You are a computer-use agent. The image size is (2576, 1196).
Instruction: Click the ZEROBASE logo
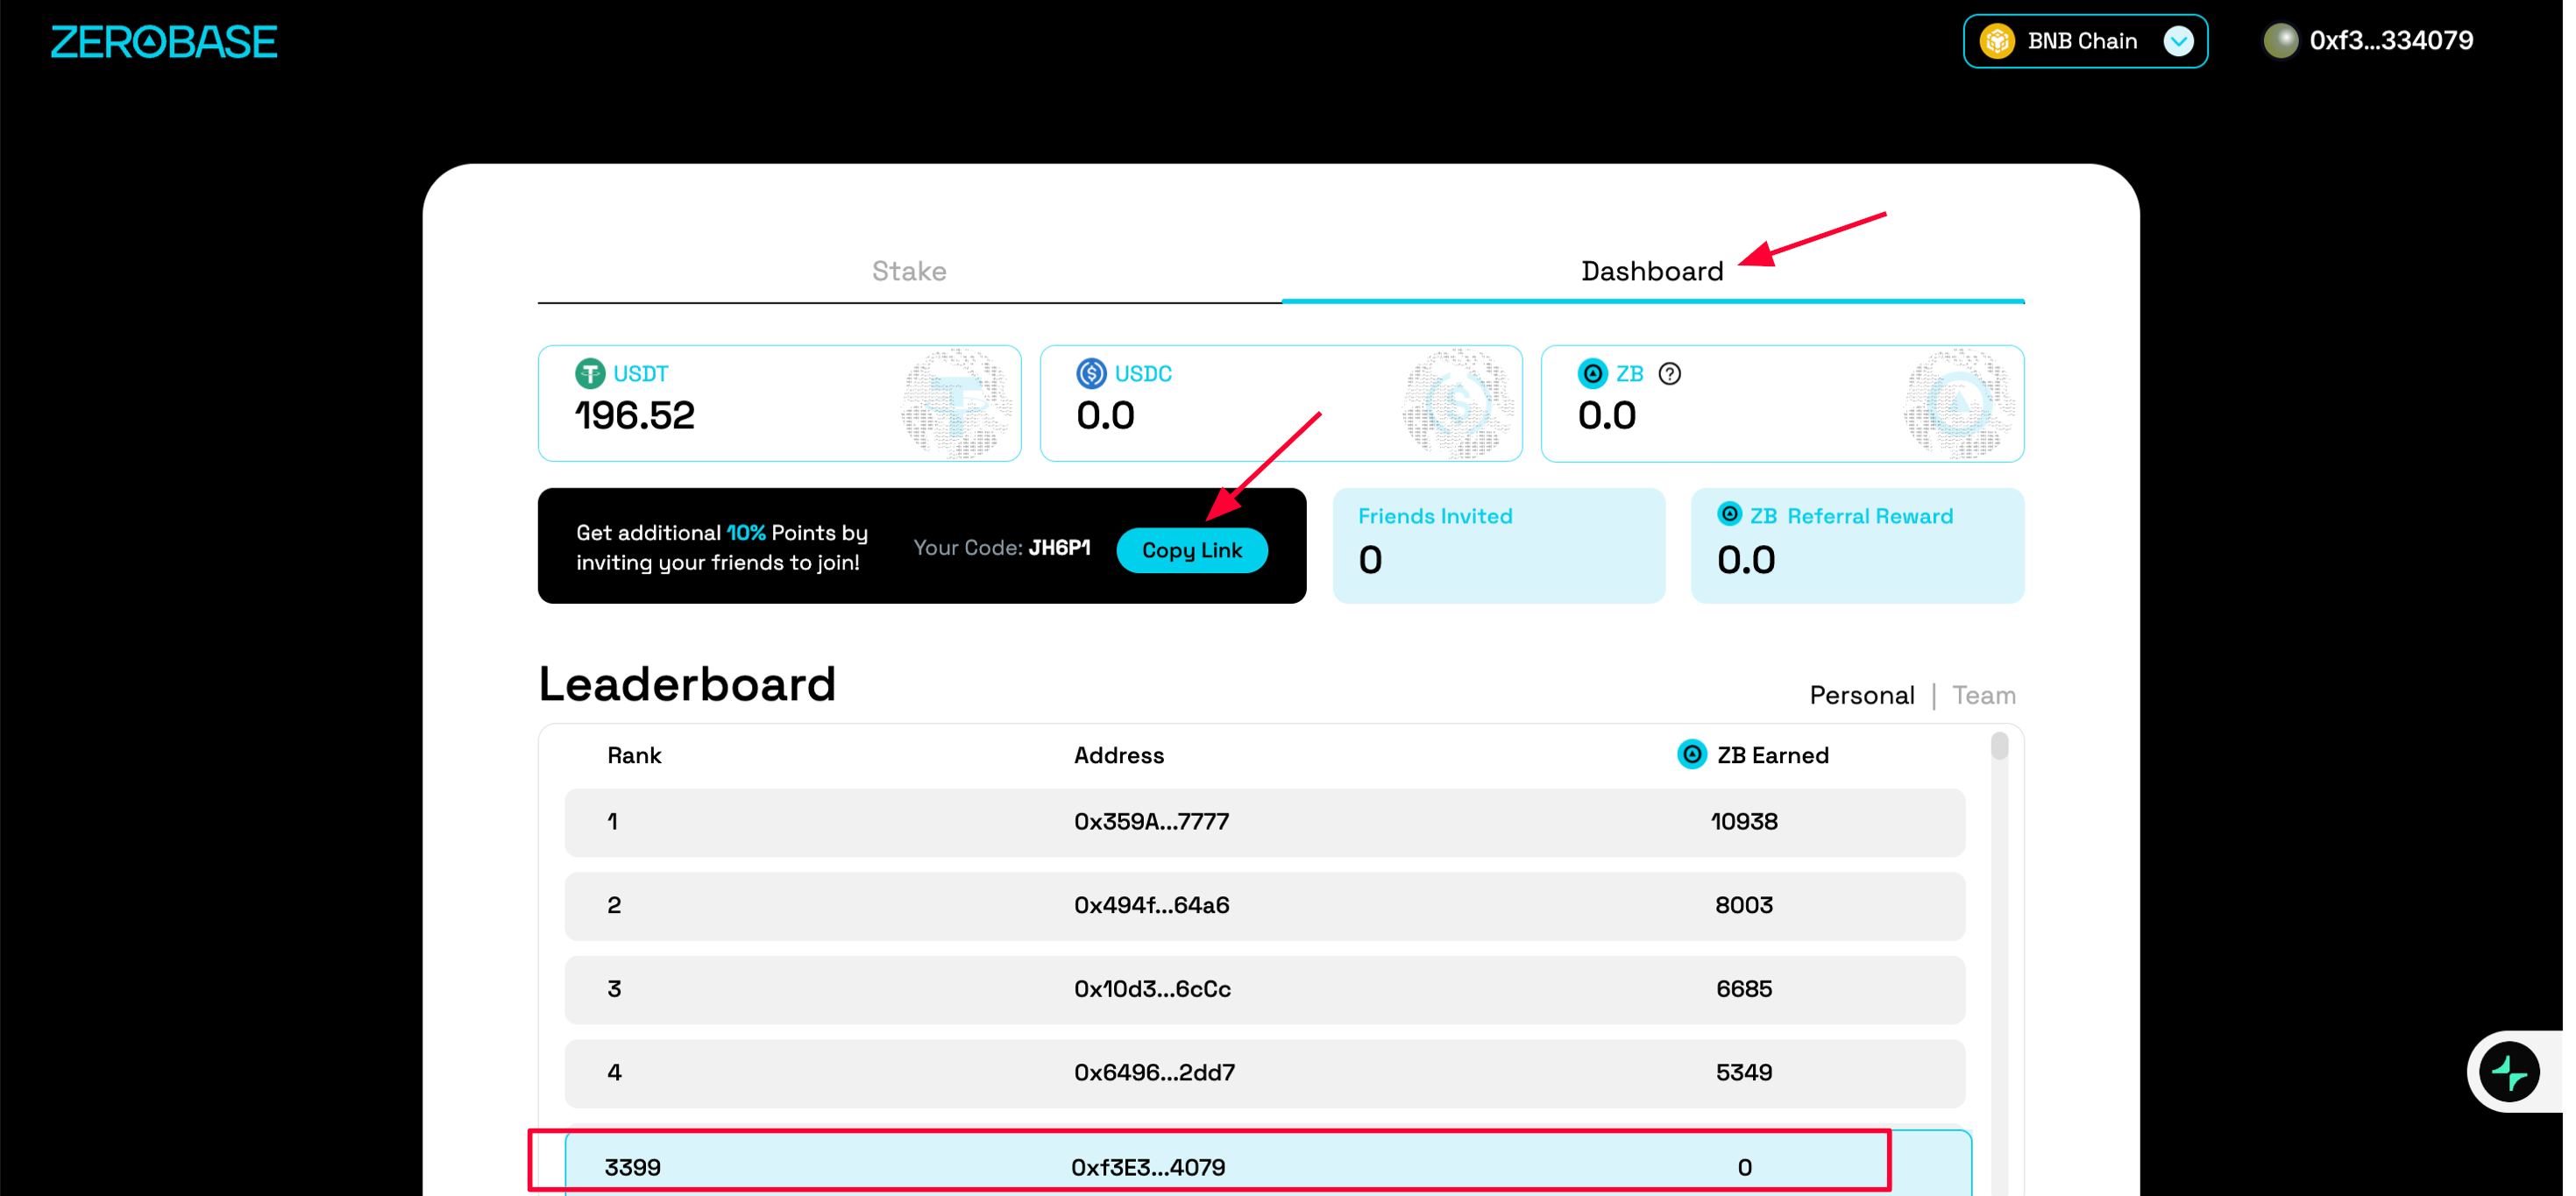[164, 42]
